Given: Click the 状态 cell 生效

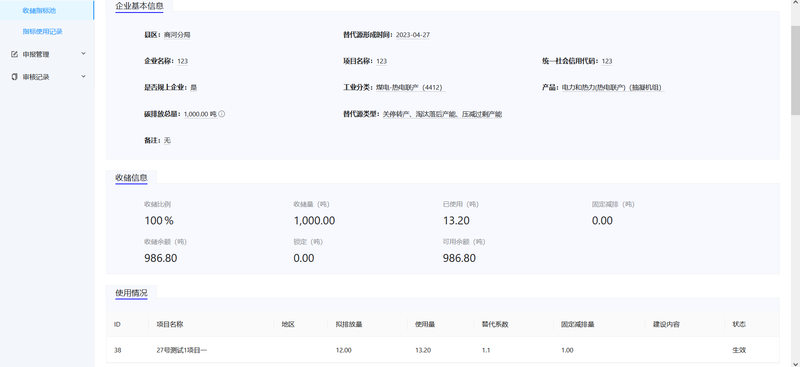Looking at the screenshot, I should [x=739, y=351].
